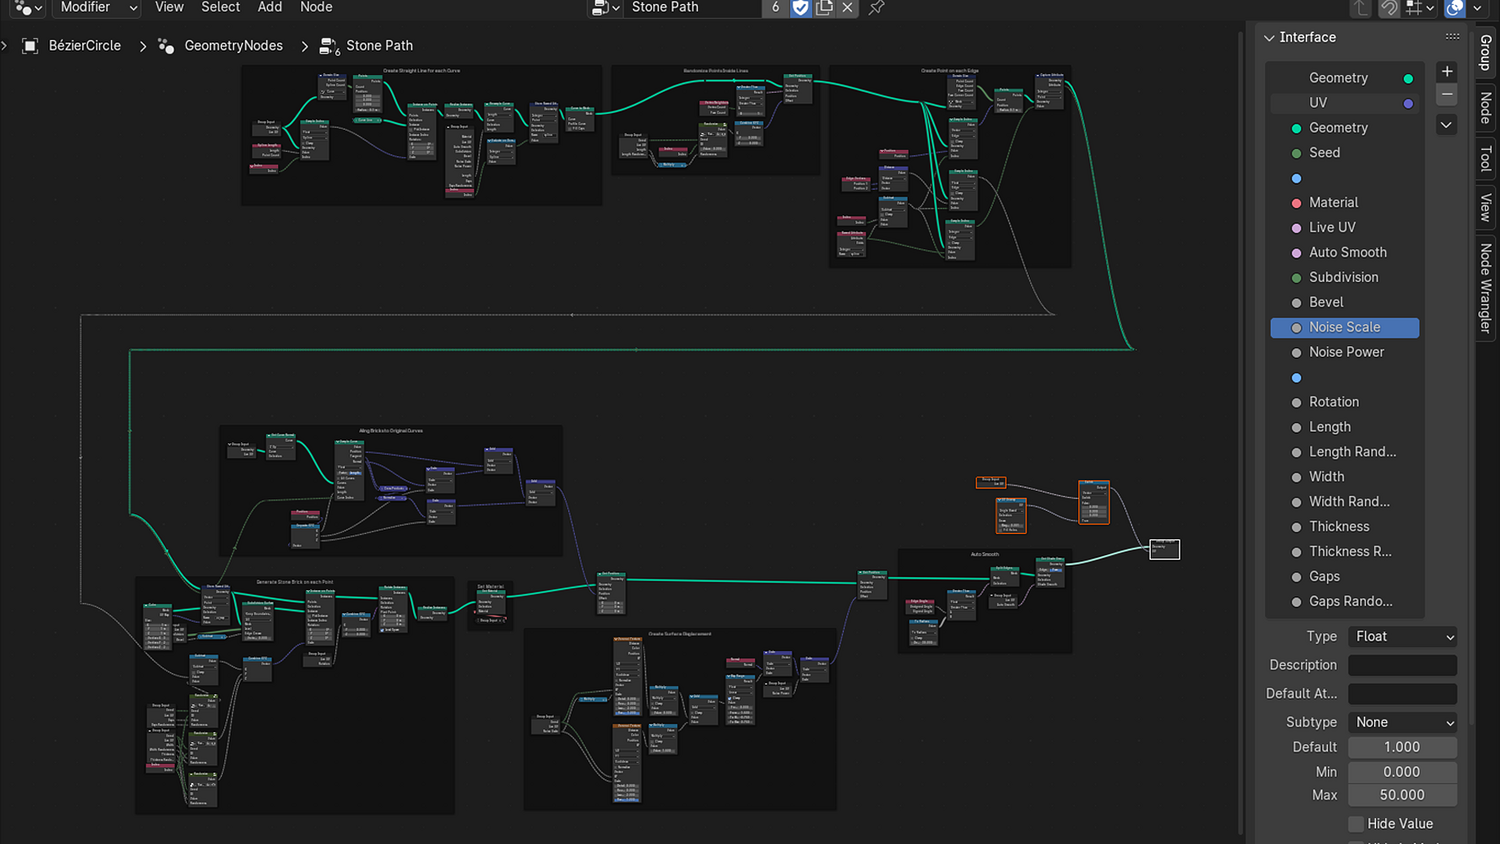Switch to the Group sidebar tab
Image resolution: width=1500 pixels, height=844 pixels.
pyautogui.click(x=1486, y=52)
